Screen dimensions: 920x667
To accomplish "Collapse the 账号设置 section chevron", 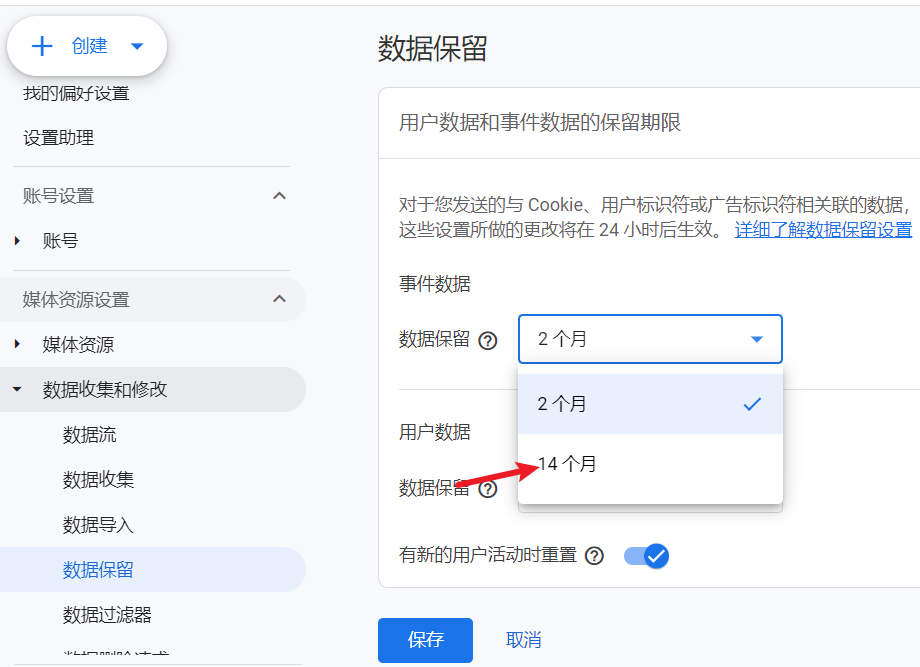I will coord(279,195).
